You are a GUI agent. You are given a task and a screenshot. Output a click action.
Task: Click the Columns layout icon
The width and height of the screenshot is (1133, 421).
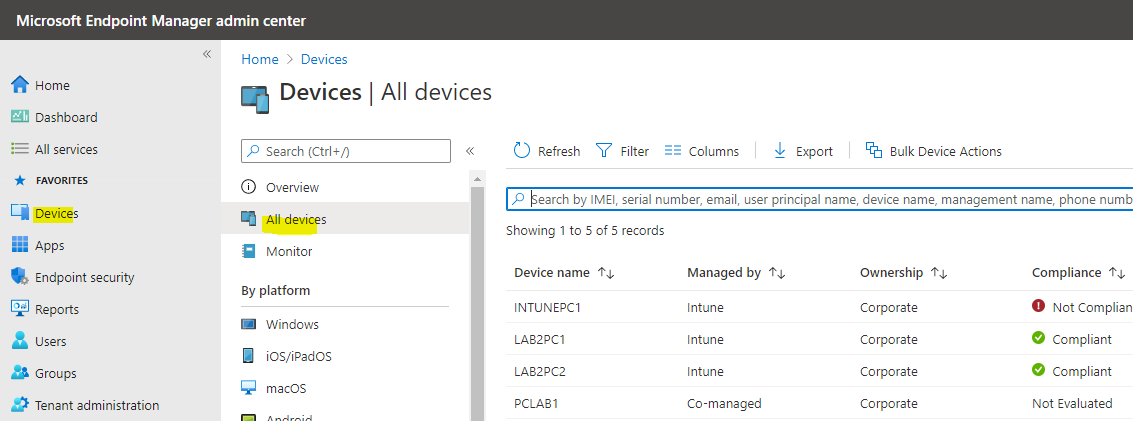(x=673, y=150)
